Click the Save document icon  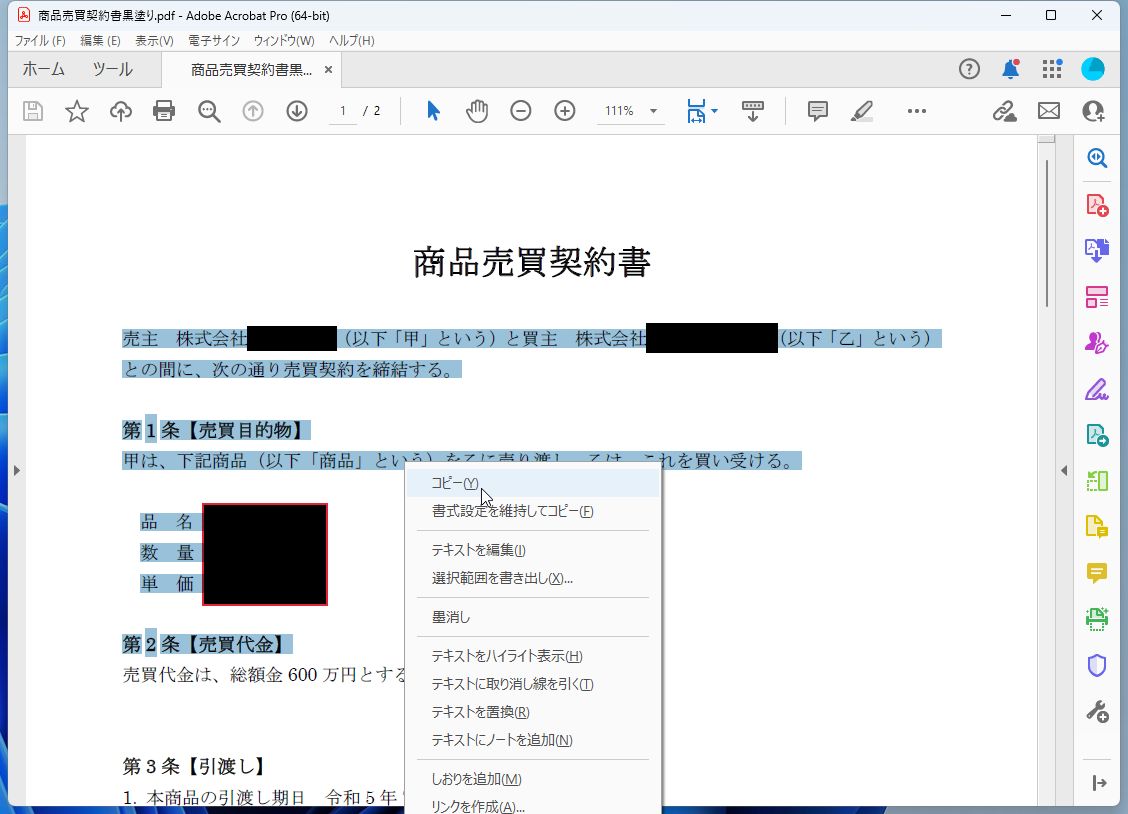pyautogui.click(x=32, y=111)
